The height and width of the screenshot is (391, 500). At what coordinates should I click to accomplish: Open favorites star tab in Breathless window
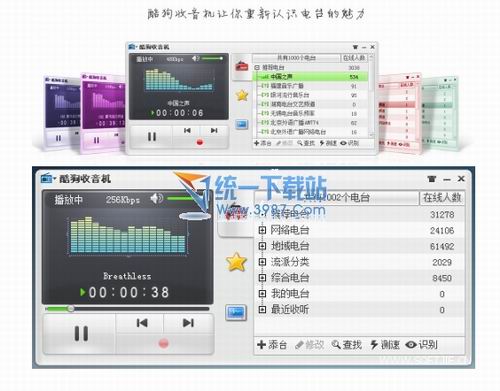pyautogui.click(x=236, y=262)
